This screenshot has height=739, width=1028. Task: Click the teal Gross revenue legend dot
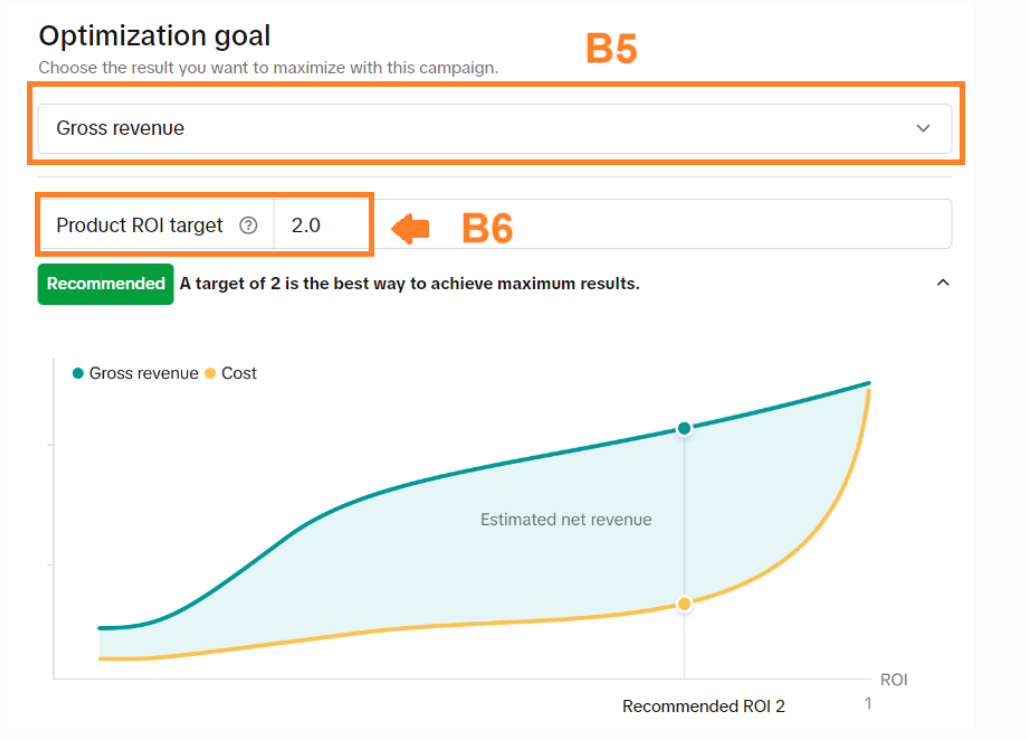pos(78,374)
